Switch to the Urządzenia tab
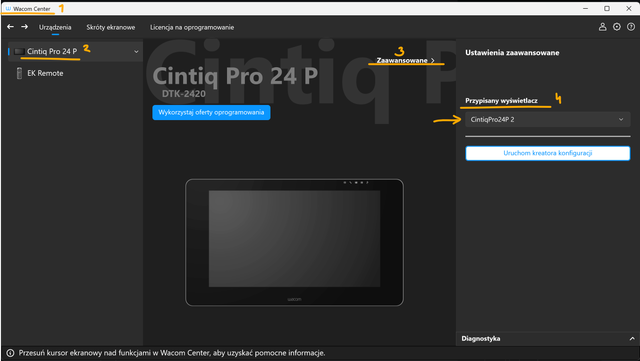Viewport: 640px width, 361px height. click(55, 27)
